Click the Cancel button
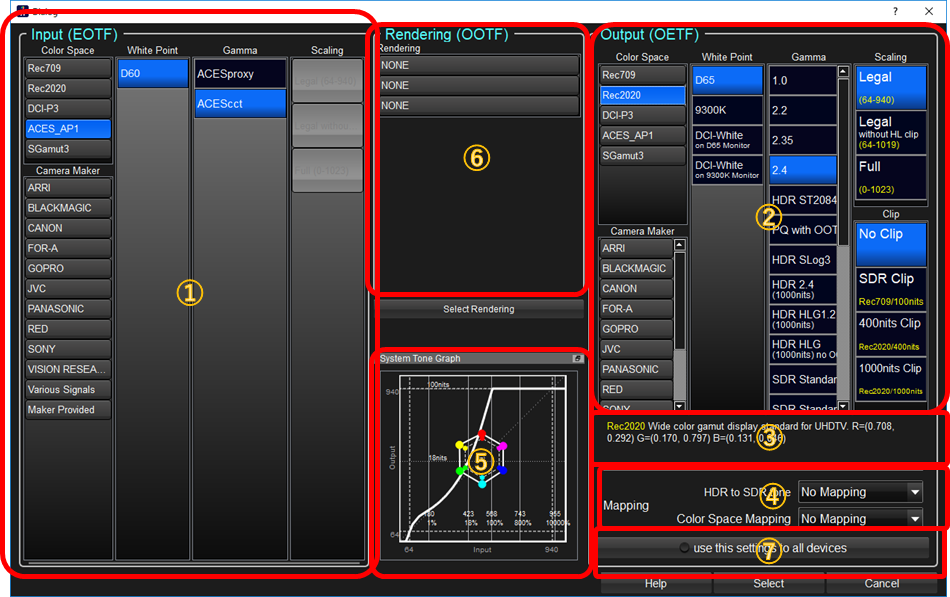 [x=882, y=583]
